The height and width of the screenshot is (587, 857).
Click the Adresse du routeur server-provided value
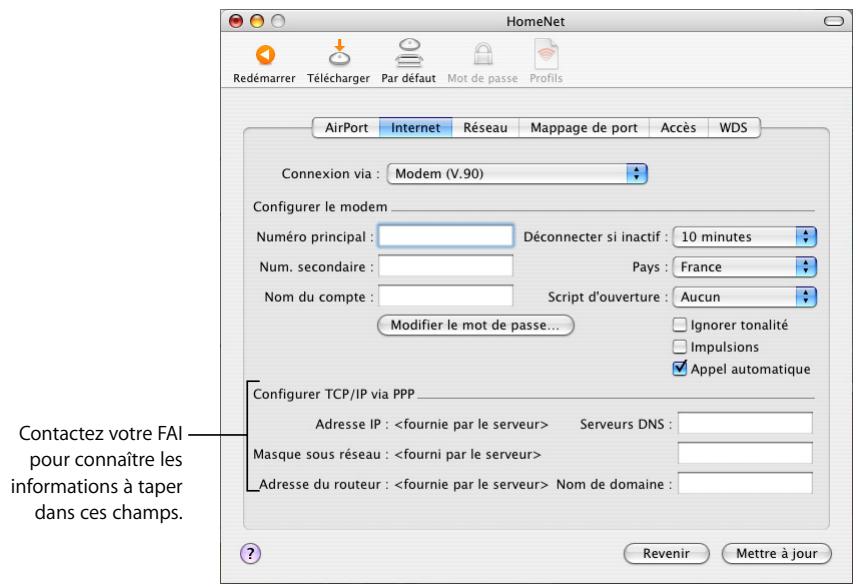click(x=471, y=484)
